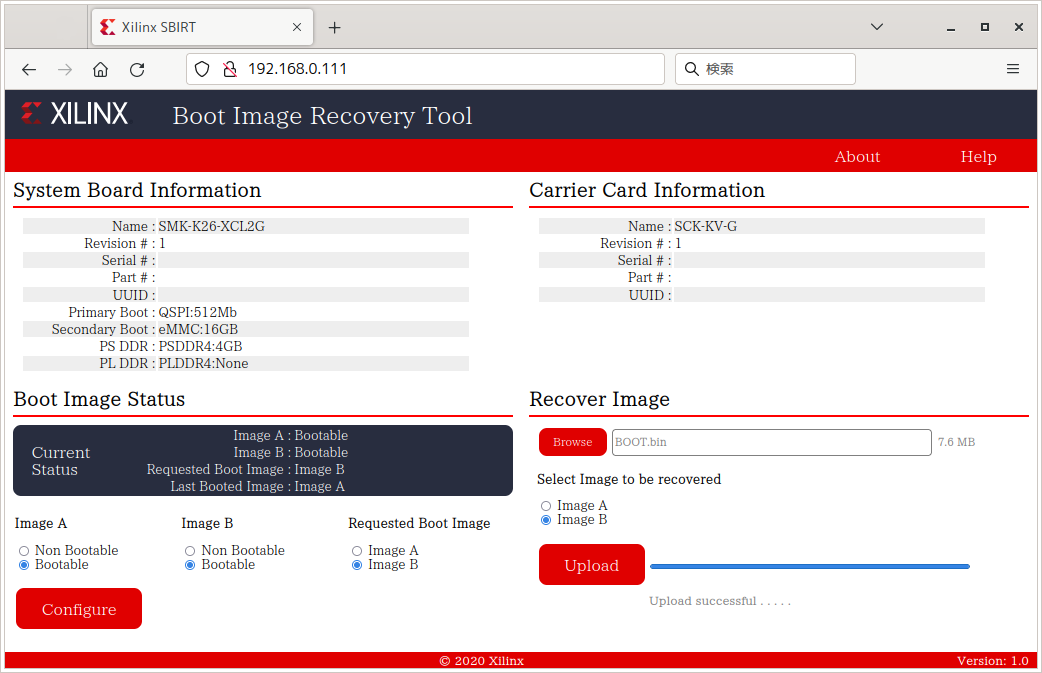The height and width of the screenshot is (673, 1042).
Task: Open the Help menu item
Action: point(978,156)
